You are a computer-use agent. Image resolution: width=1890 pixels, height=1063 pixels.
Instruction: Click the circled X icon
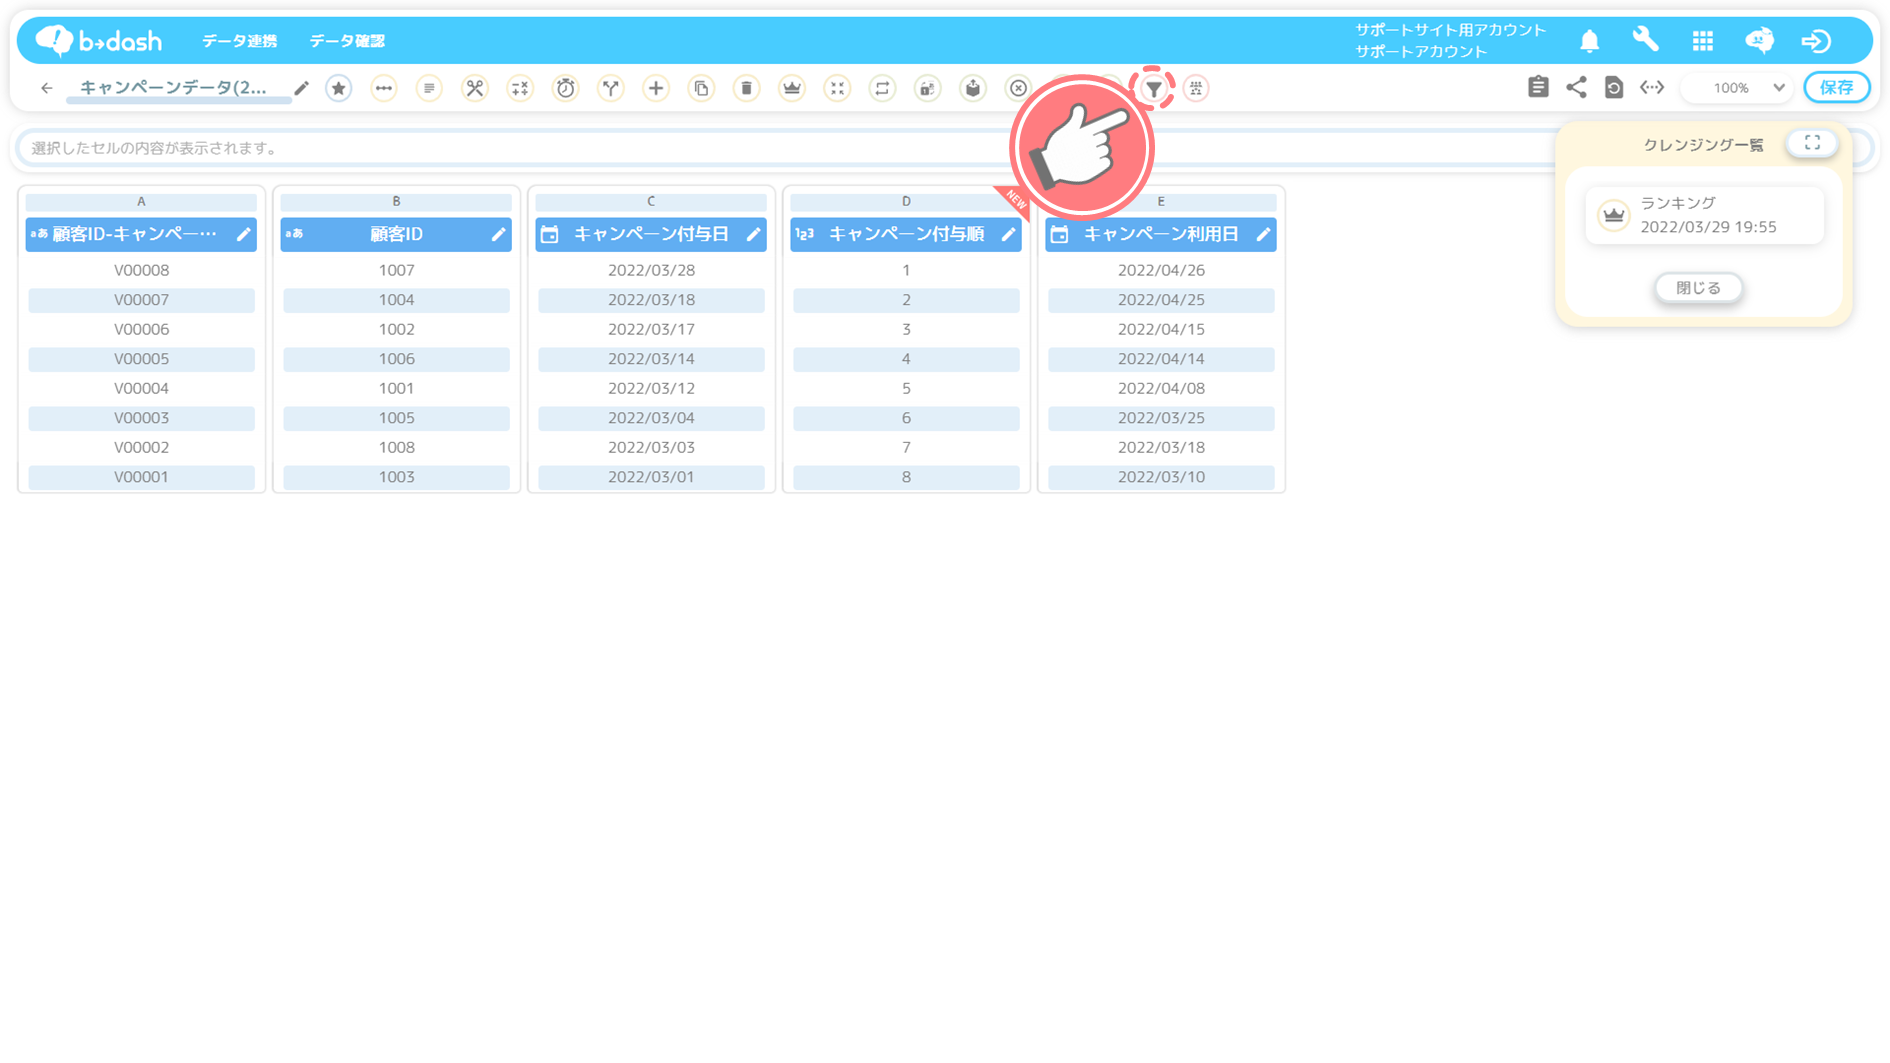click(x=1018, y=88)
